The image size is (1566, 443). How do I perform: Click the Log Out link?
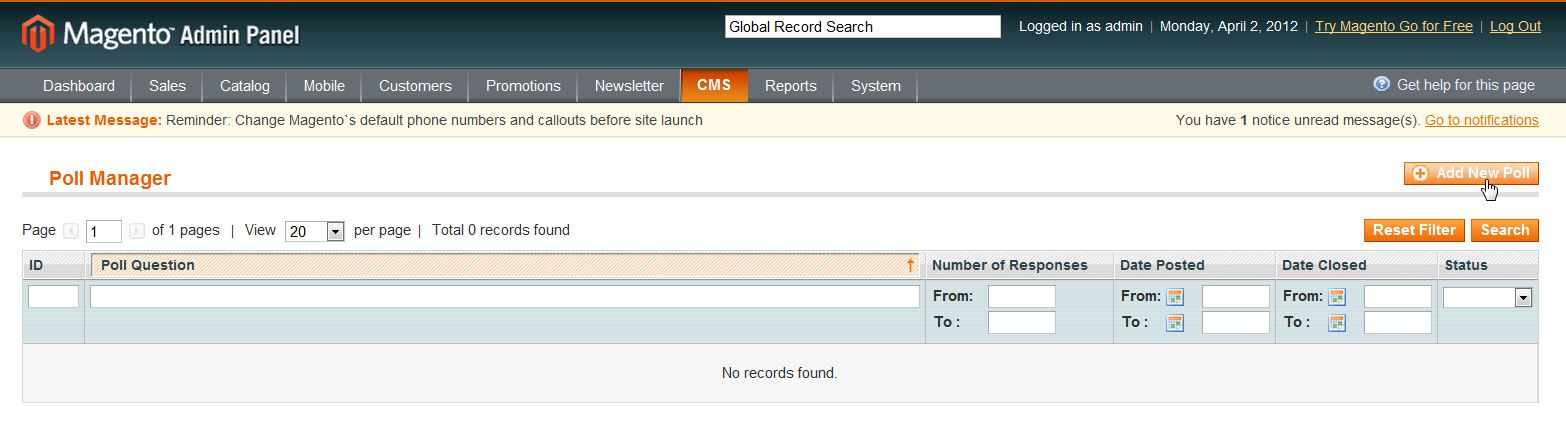[1515, 27]
